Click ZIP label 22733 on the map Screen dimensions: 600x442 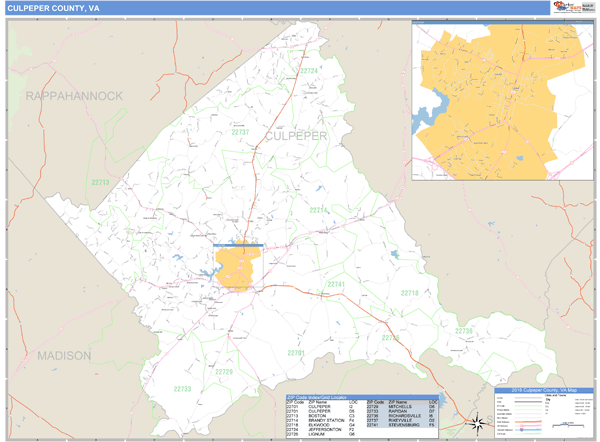click(x=182, y=389)
